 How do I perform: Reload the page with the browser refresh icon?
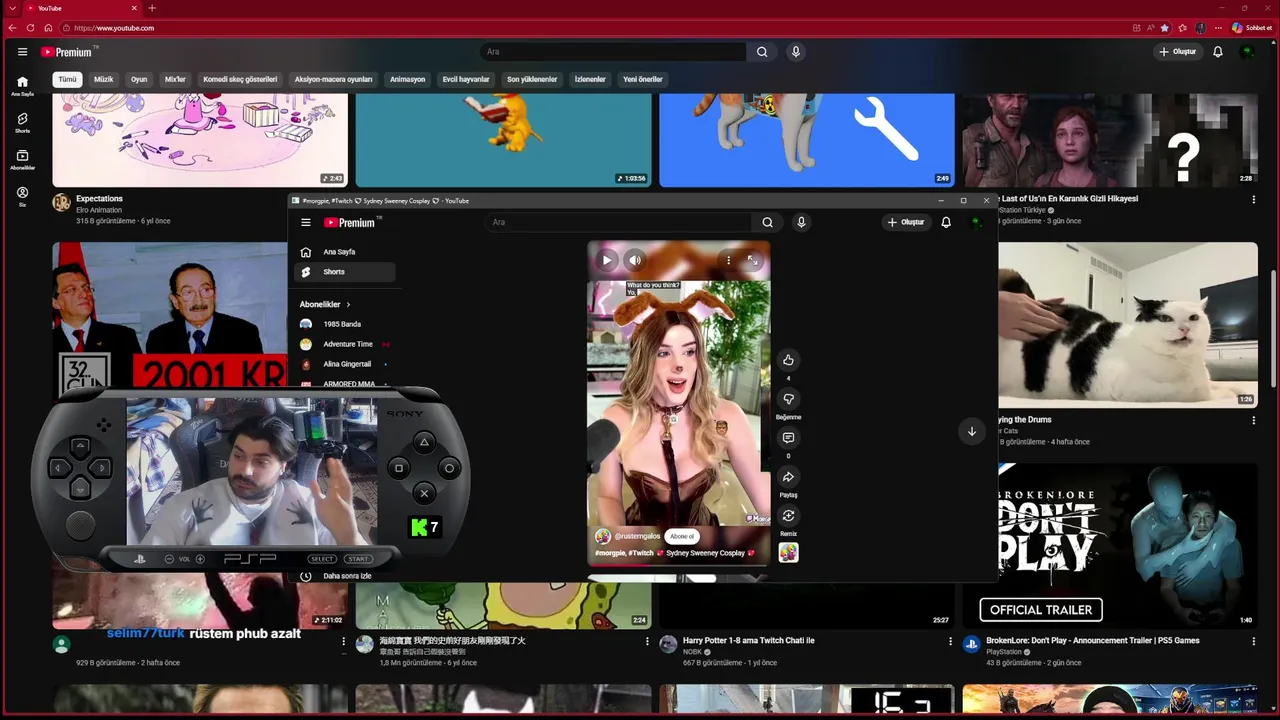30,28
